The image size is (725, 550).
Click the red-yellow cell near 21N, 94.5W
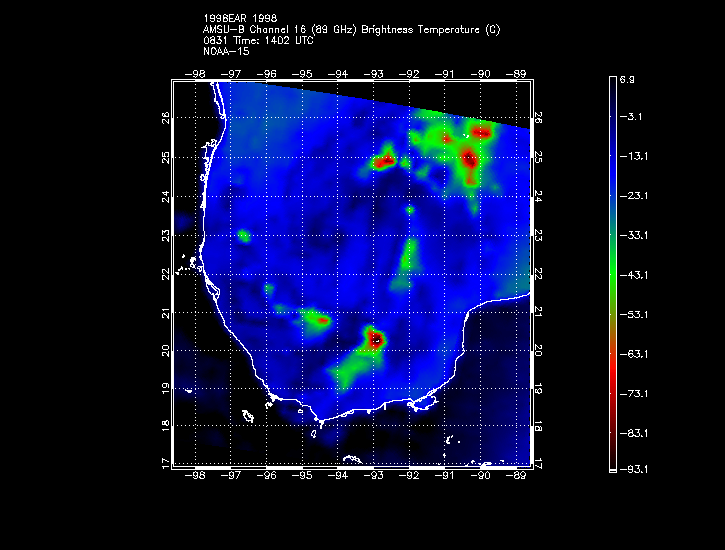(319, 321)
